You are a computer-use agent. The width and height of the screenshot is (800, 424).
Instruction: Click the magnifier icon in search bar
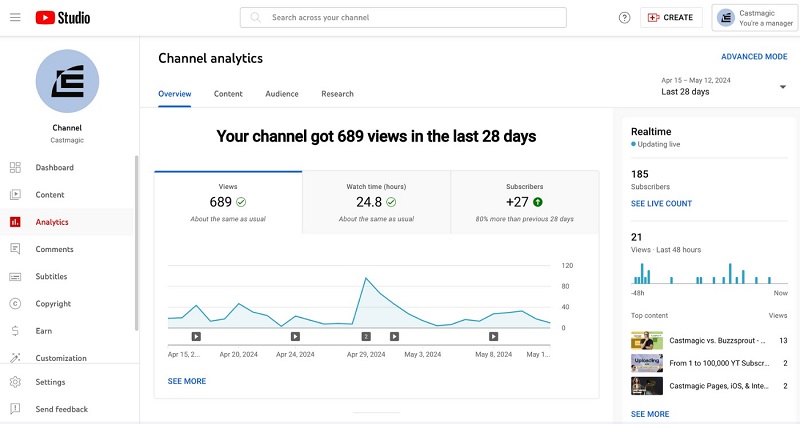tap(256, 17)
